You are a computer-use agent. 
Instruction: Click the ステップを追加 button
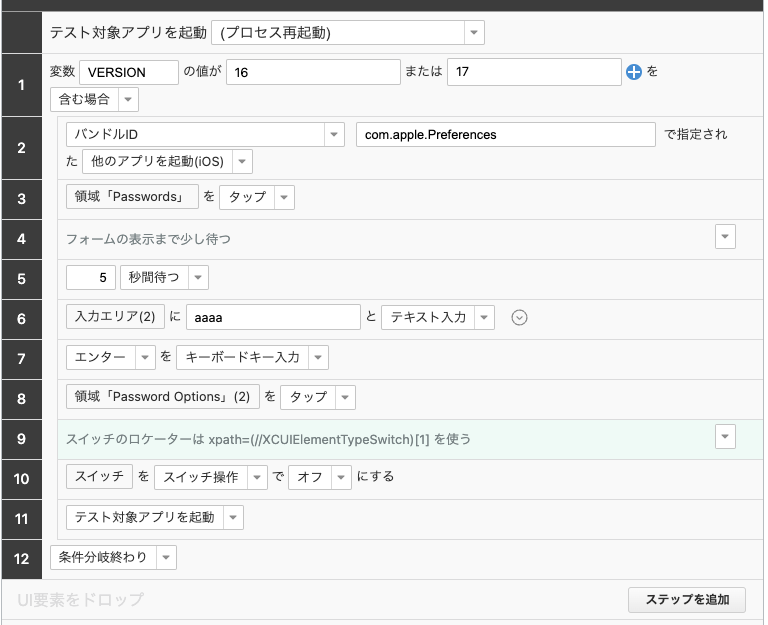tap(687, 600)
